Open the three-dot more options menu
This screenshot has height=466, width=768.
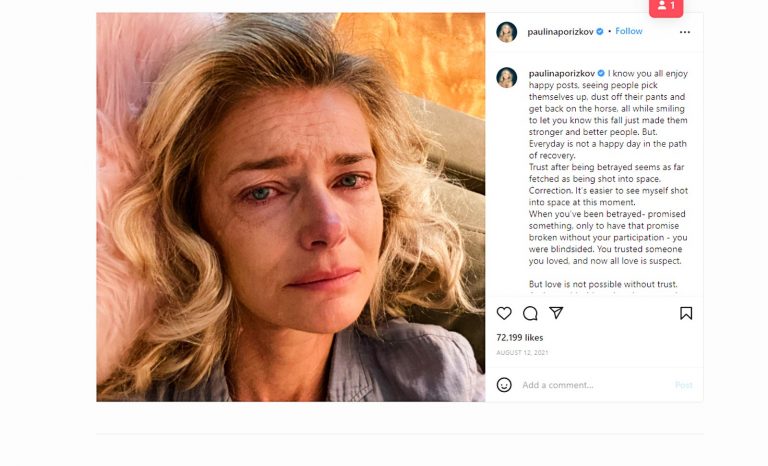coord(685,32)
